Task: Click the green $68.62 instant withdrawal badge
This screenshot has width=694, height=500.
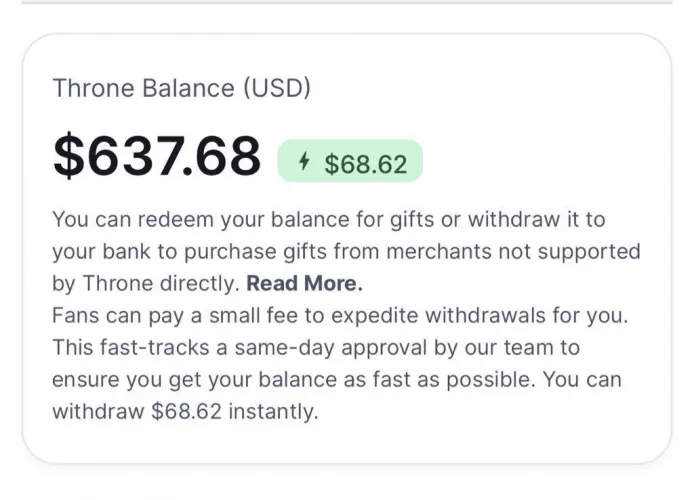Action: (351, 163)
